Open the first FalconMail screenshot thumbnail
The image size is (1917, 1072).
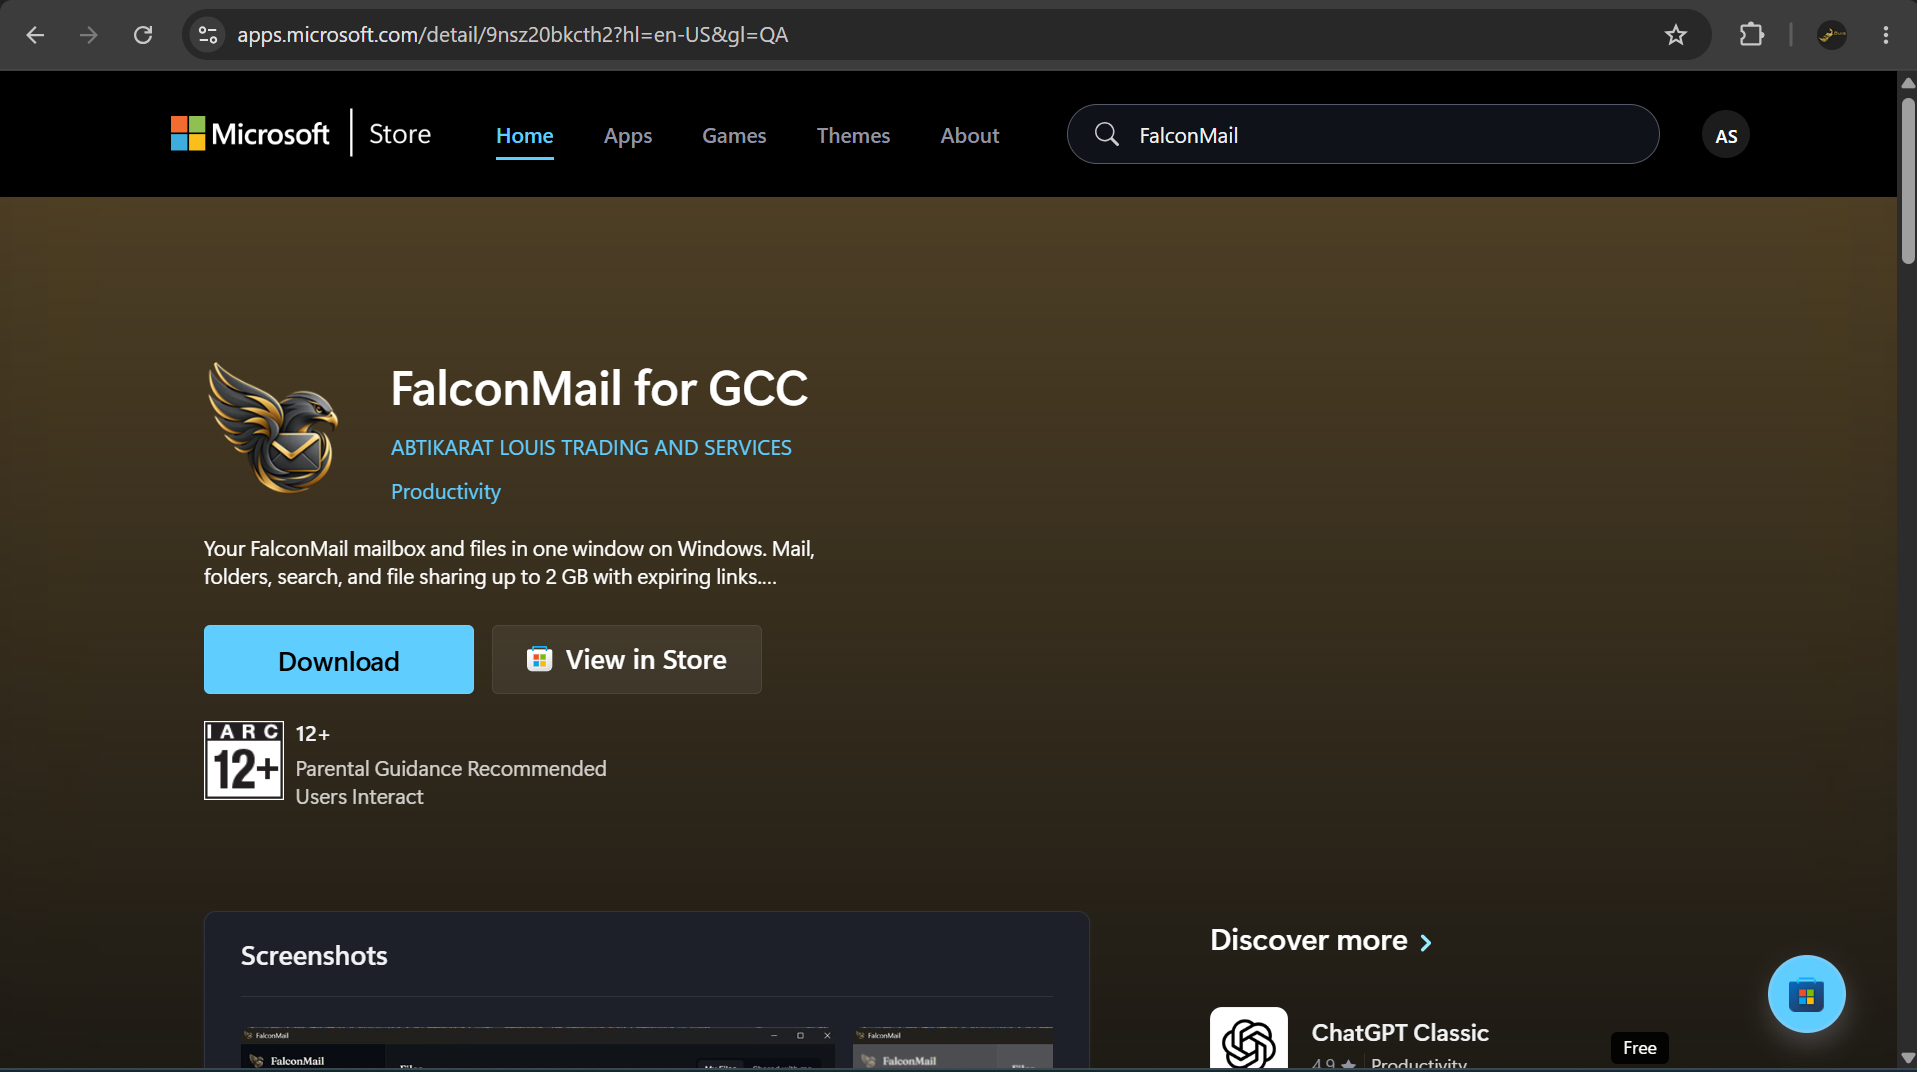(538, 1048)
